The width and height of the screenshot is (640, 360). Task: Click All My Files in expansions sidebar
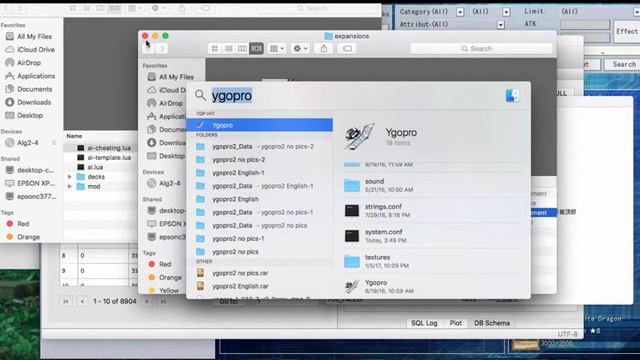click(171, 77)
